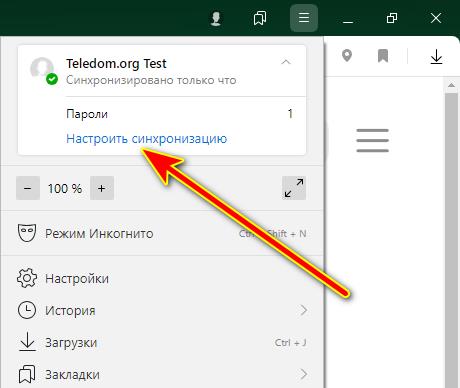Restore down the browser window
This screenshot has height=388, width=460.
tap(392, 18)
